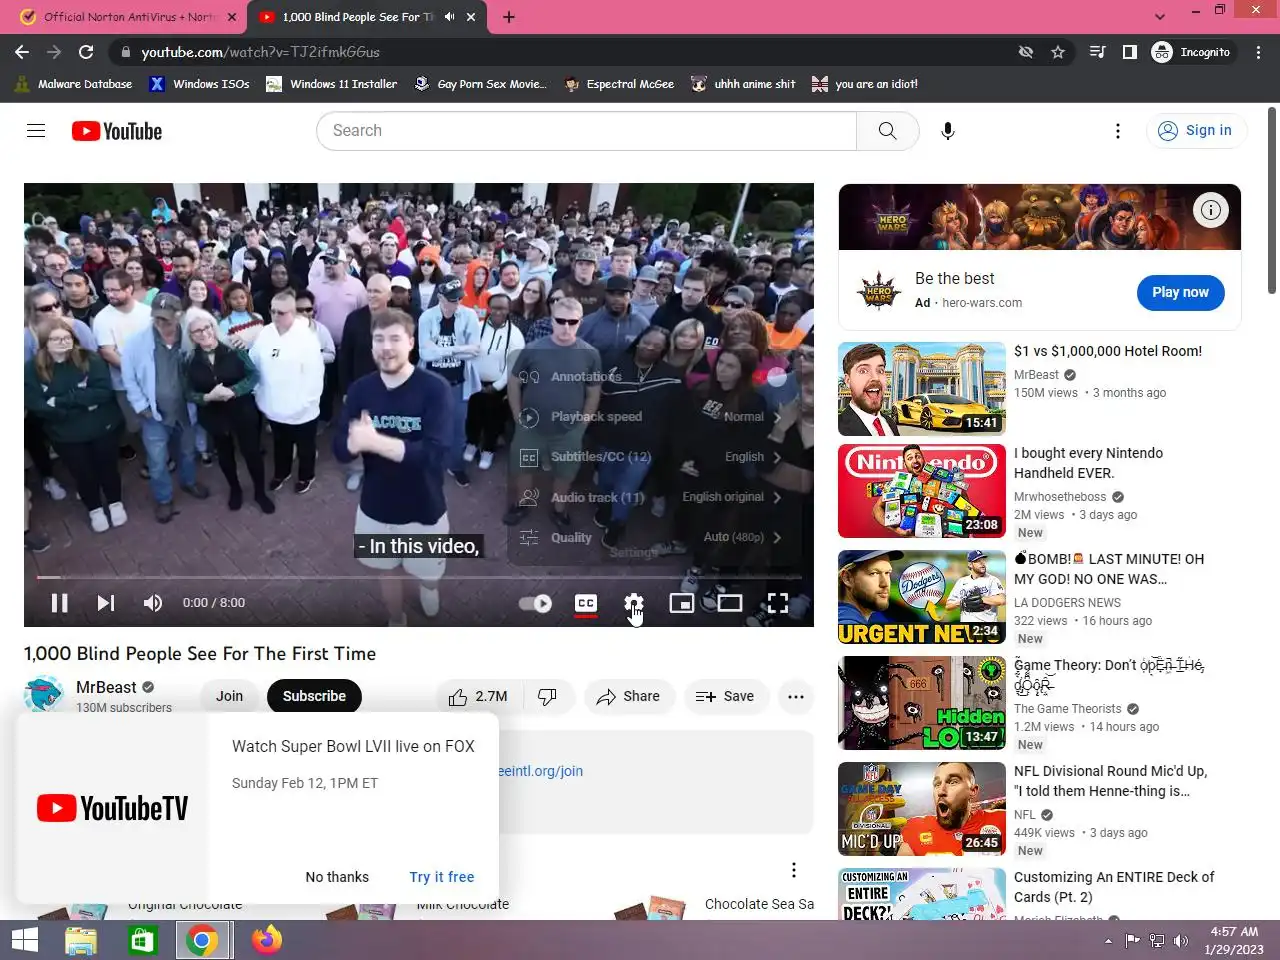Open the Game Theory video thumbnail
1280x960 pixels.
click(x=922, y=703)
